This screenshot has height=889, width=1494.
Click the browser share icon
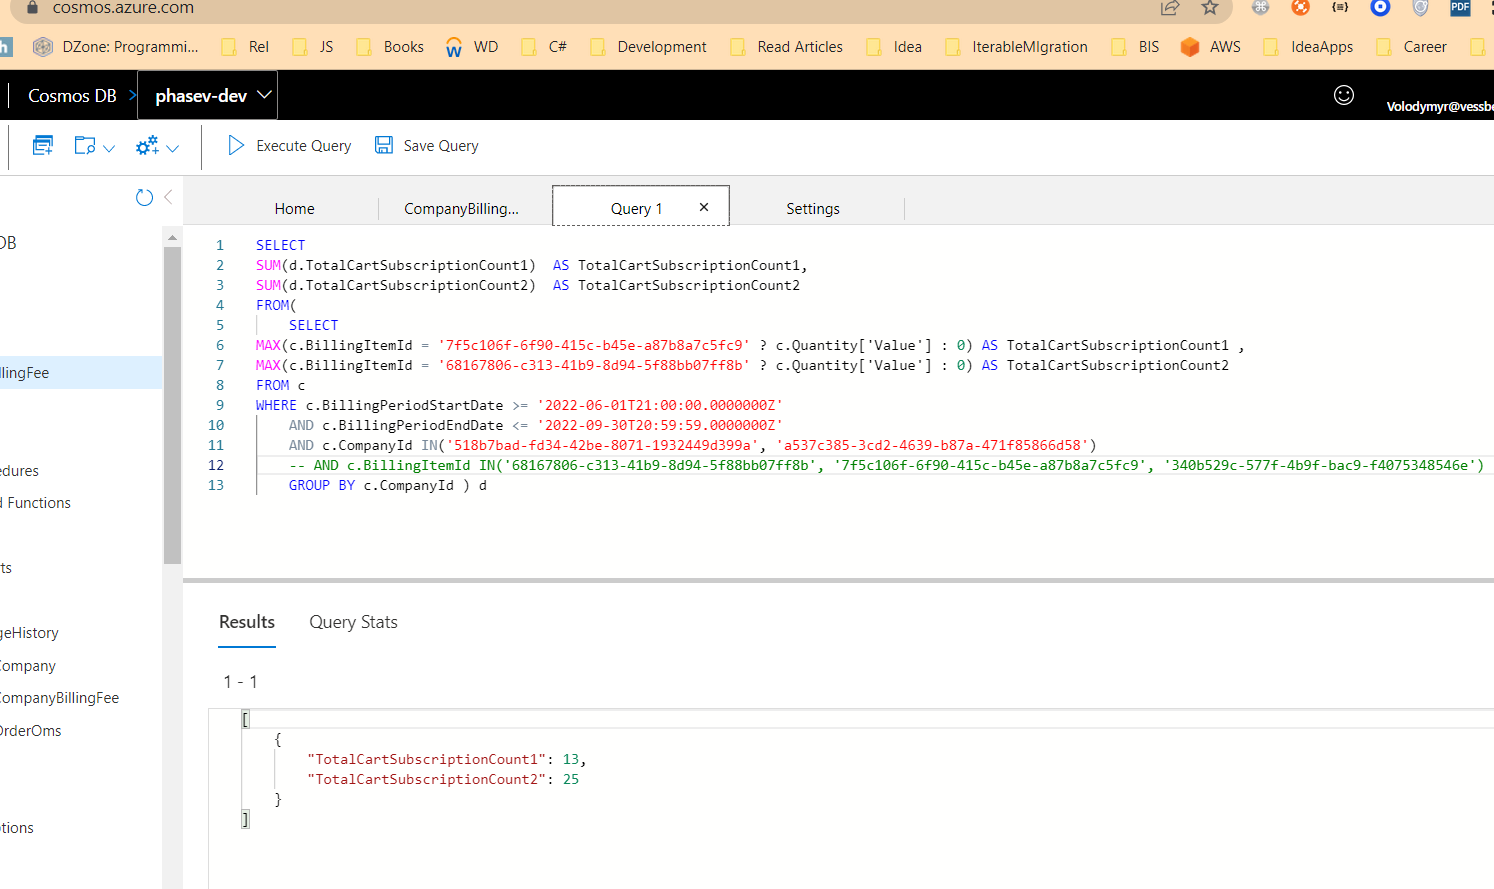pyautogui.click(x=1170, y=7)
